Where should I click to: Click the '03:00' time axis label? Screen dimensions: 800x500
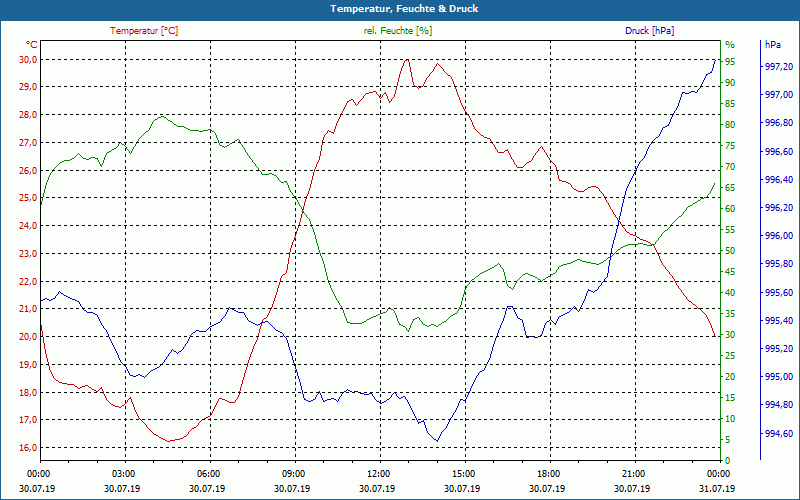[122, 473]
